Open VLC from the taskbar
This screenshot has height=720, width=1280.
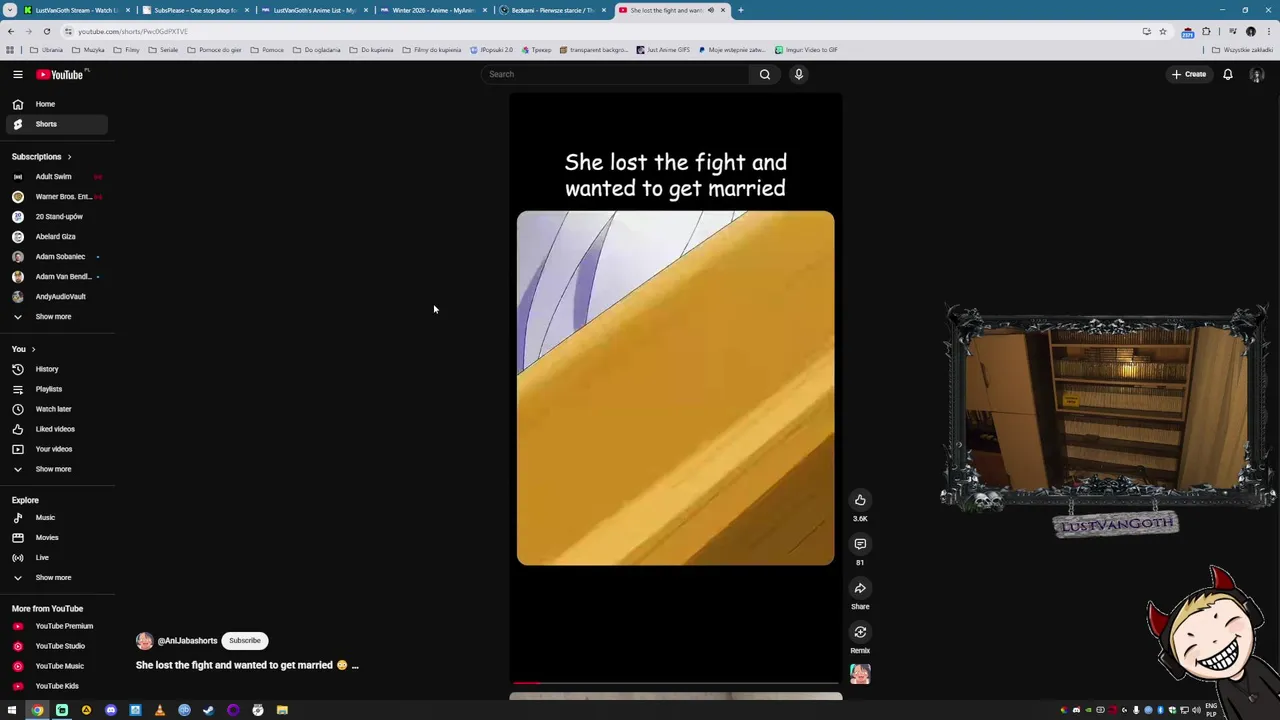160,710
